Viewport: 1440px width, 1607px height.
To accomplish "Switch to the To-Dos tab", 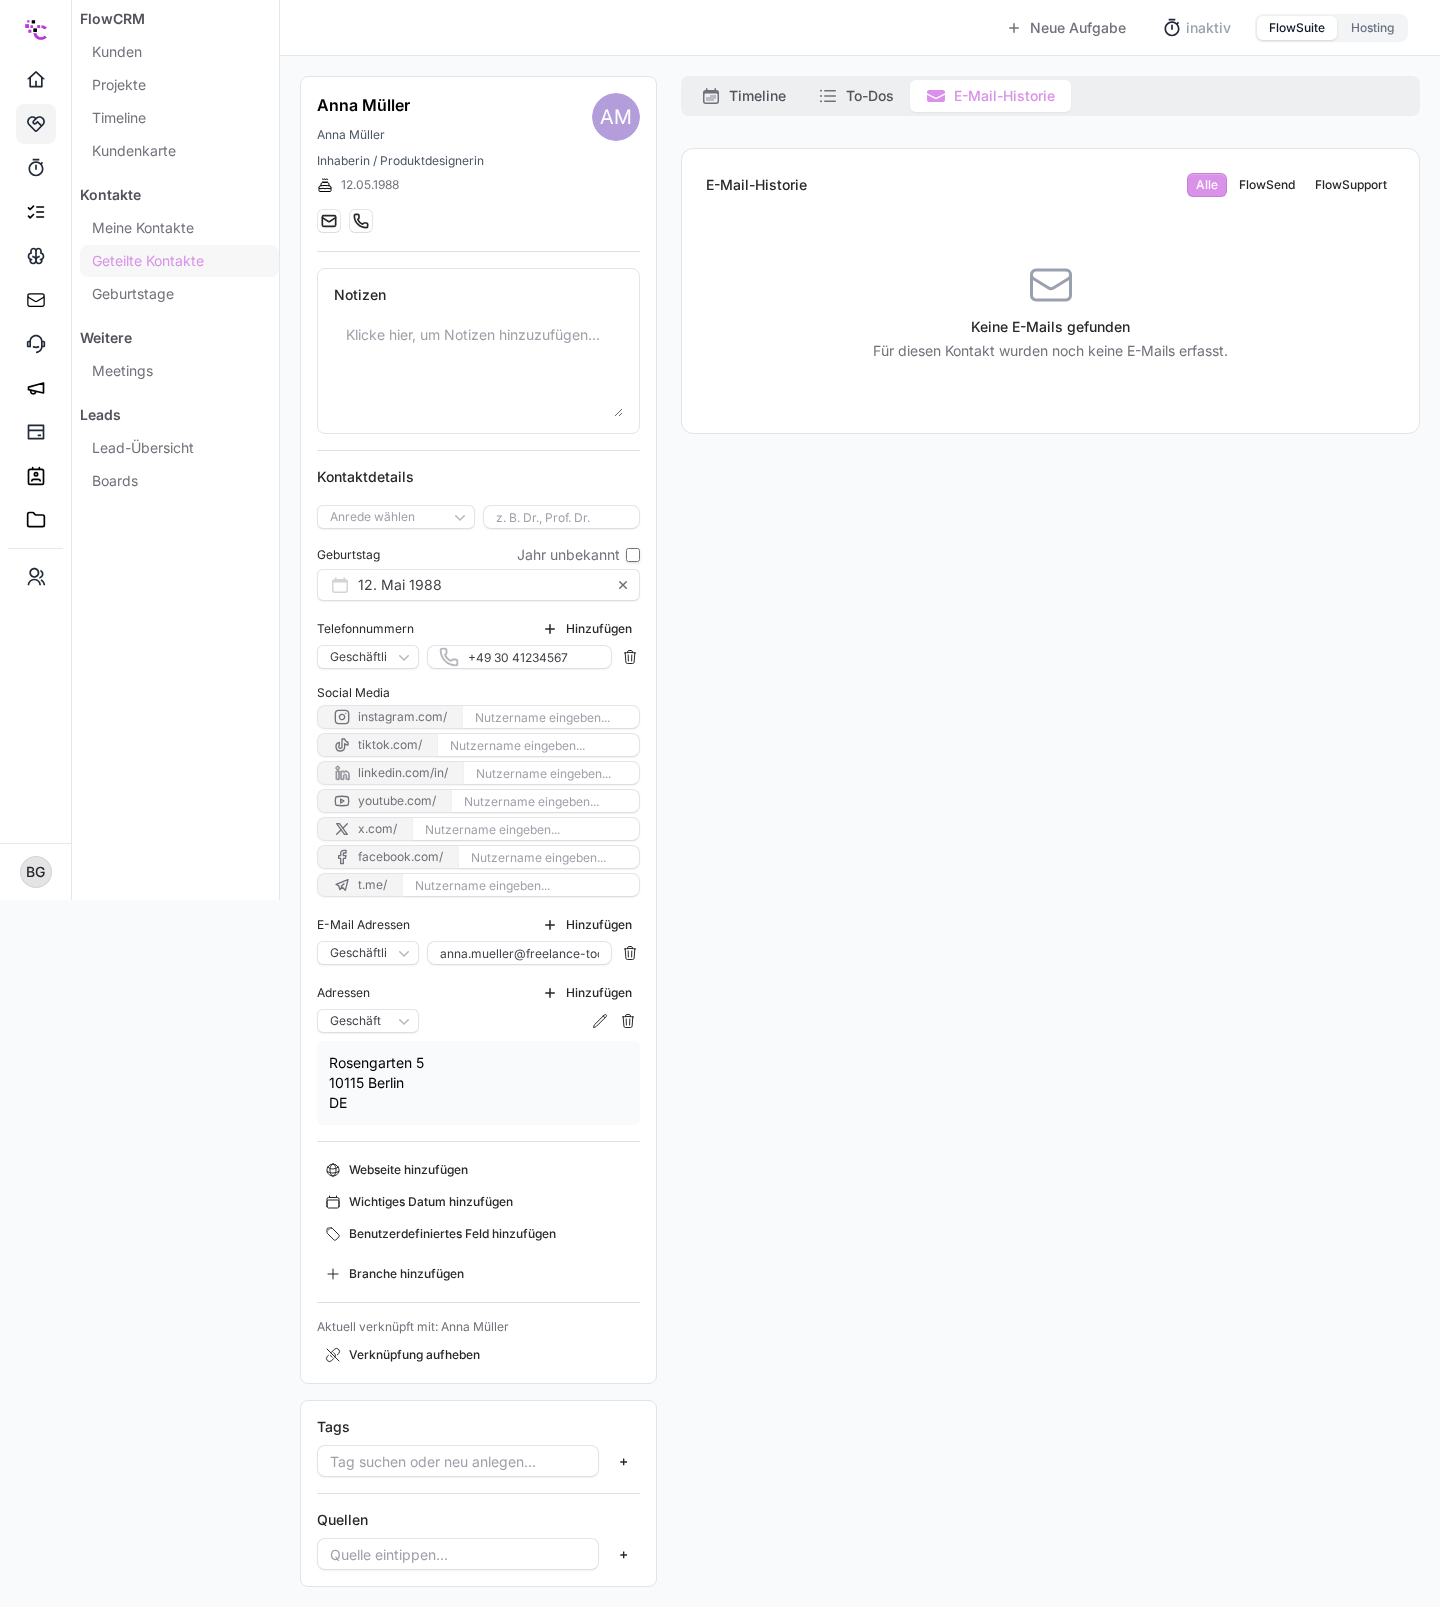I will 856,96.
